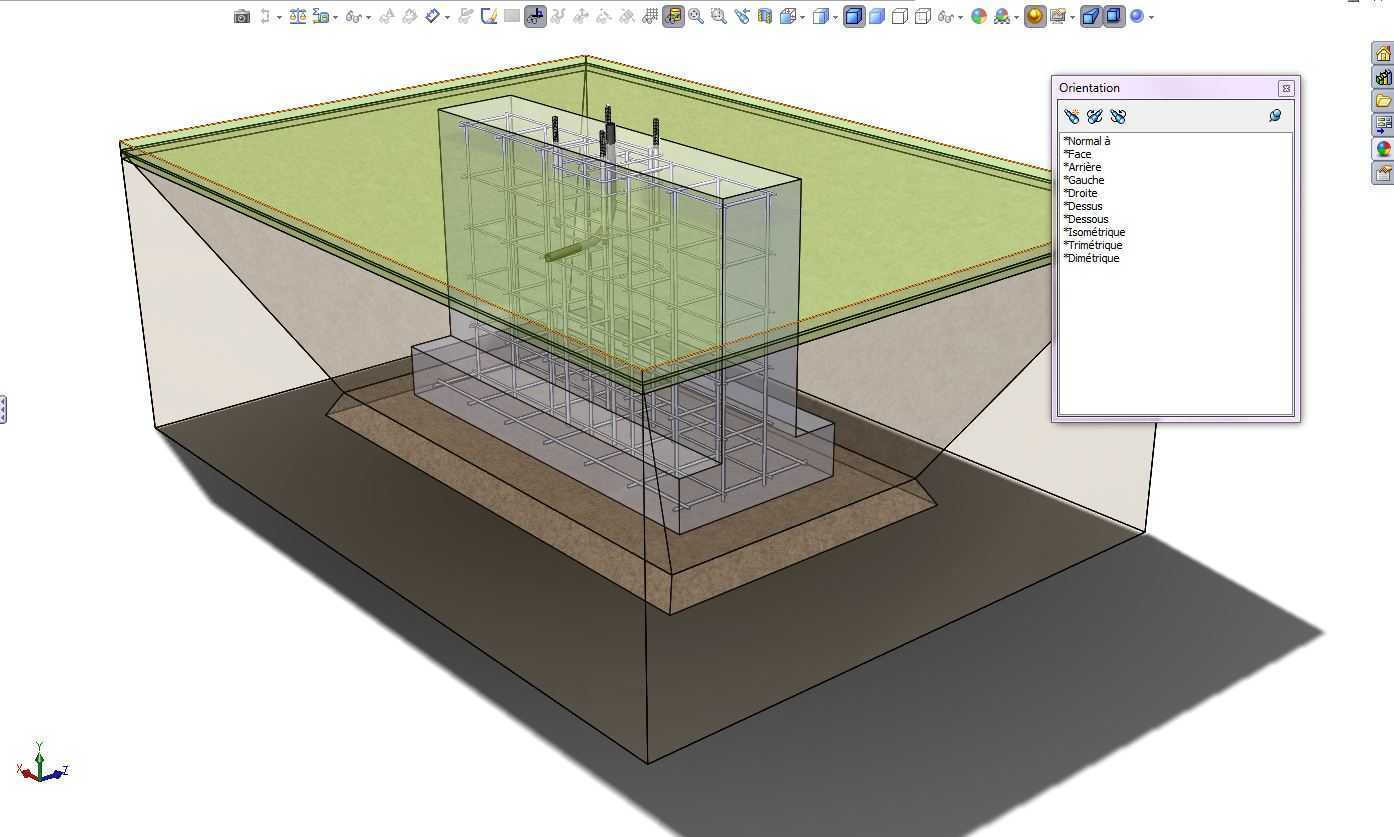Viewport: 1394px width, 837px height.
Task: Toggle Shaded With Edges display mode
Action: [x=854, y=16]
